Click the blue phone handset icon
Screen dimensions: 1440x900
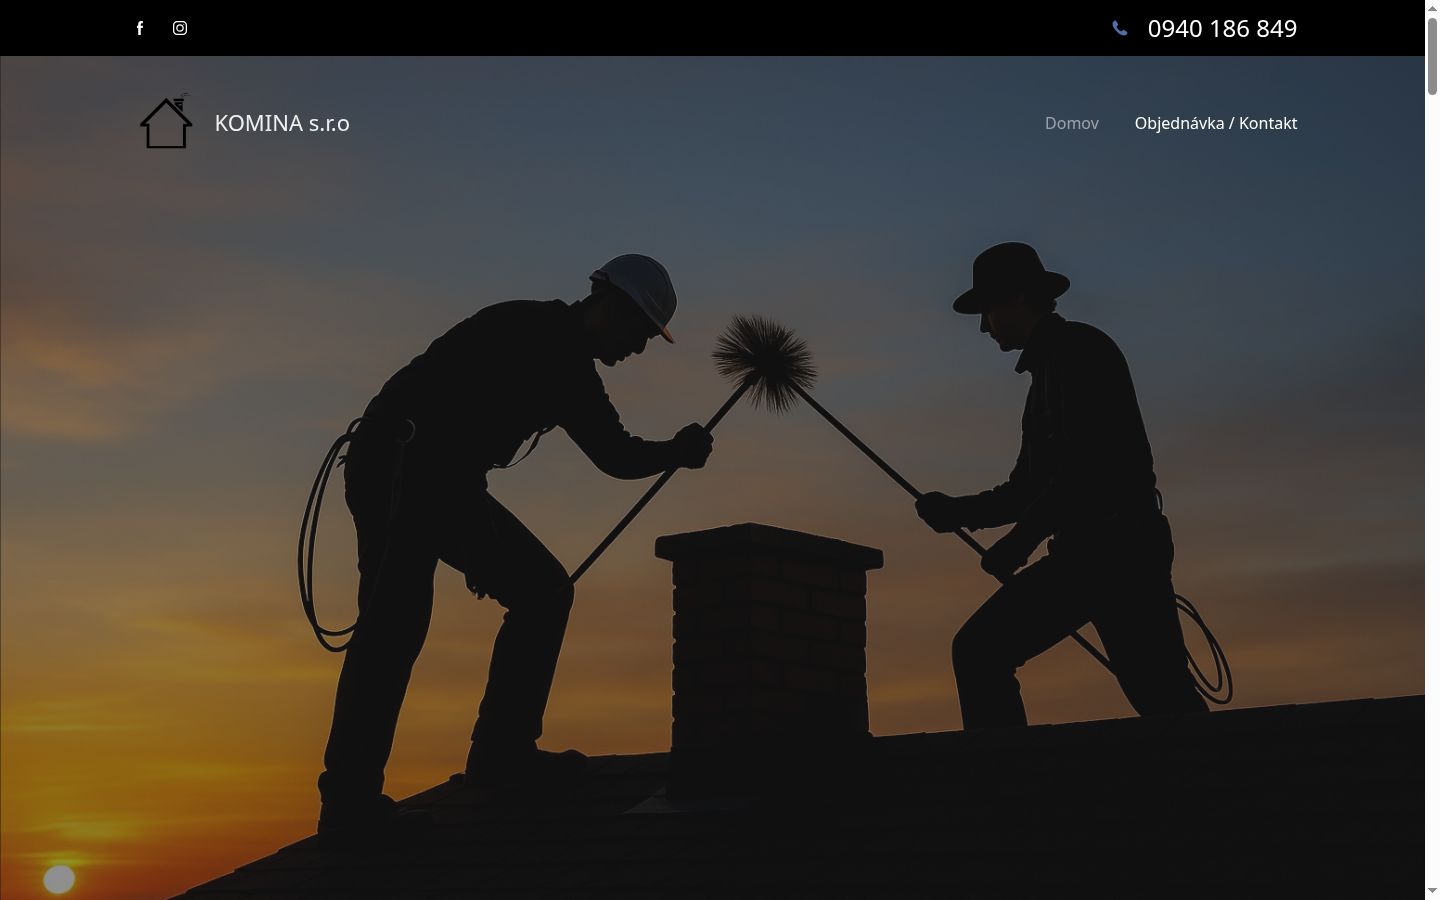point(1120,28)
